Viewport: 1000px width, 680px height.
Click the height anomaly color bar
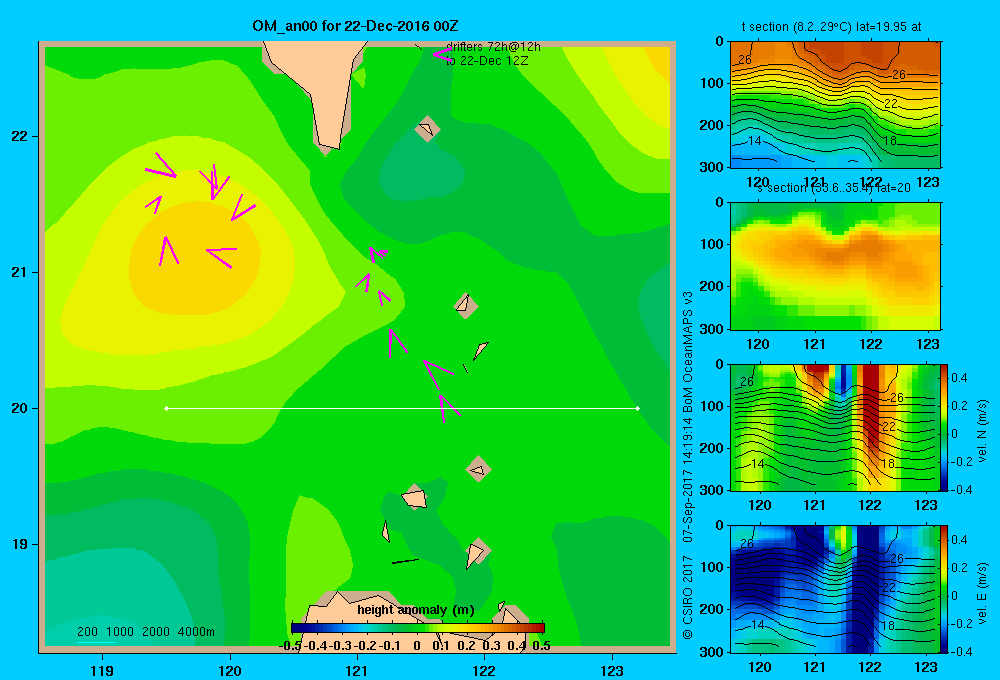[418, 628]
